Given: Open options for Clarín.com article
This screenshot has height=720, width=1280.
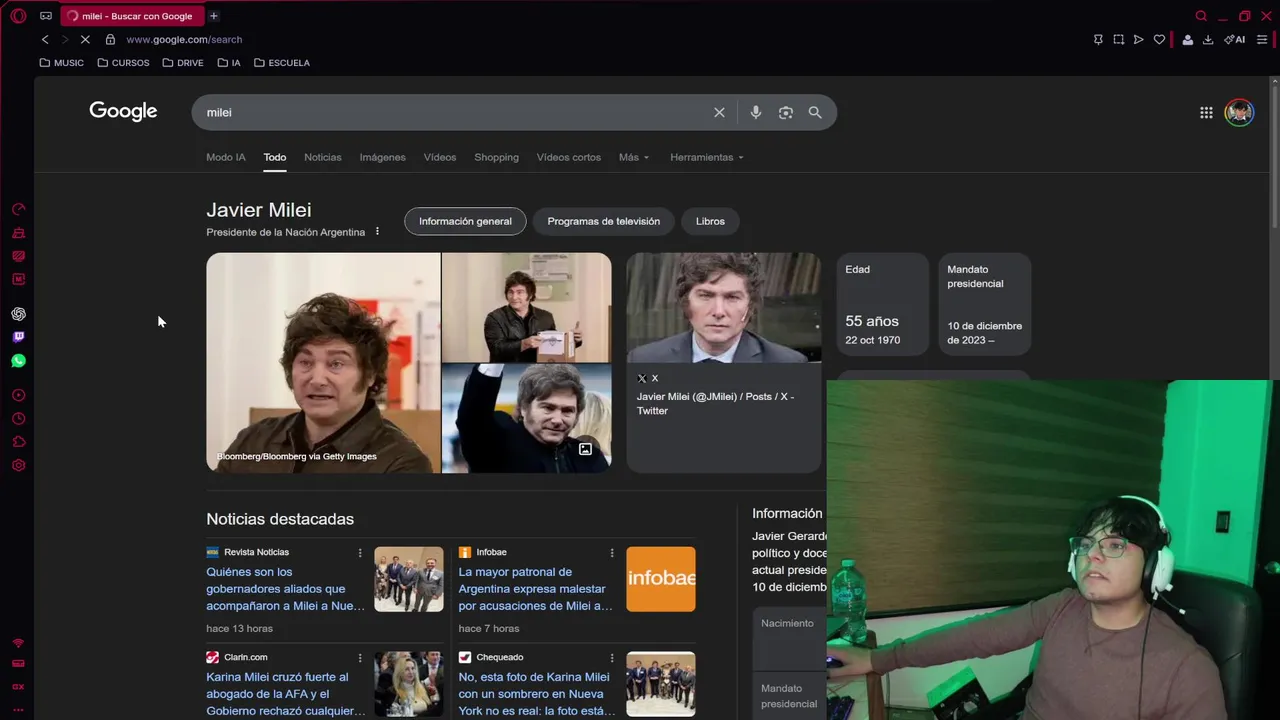Looking at the screenshot, I should (360, 657).
